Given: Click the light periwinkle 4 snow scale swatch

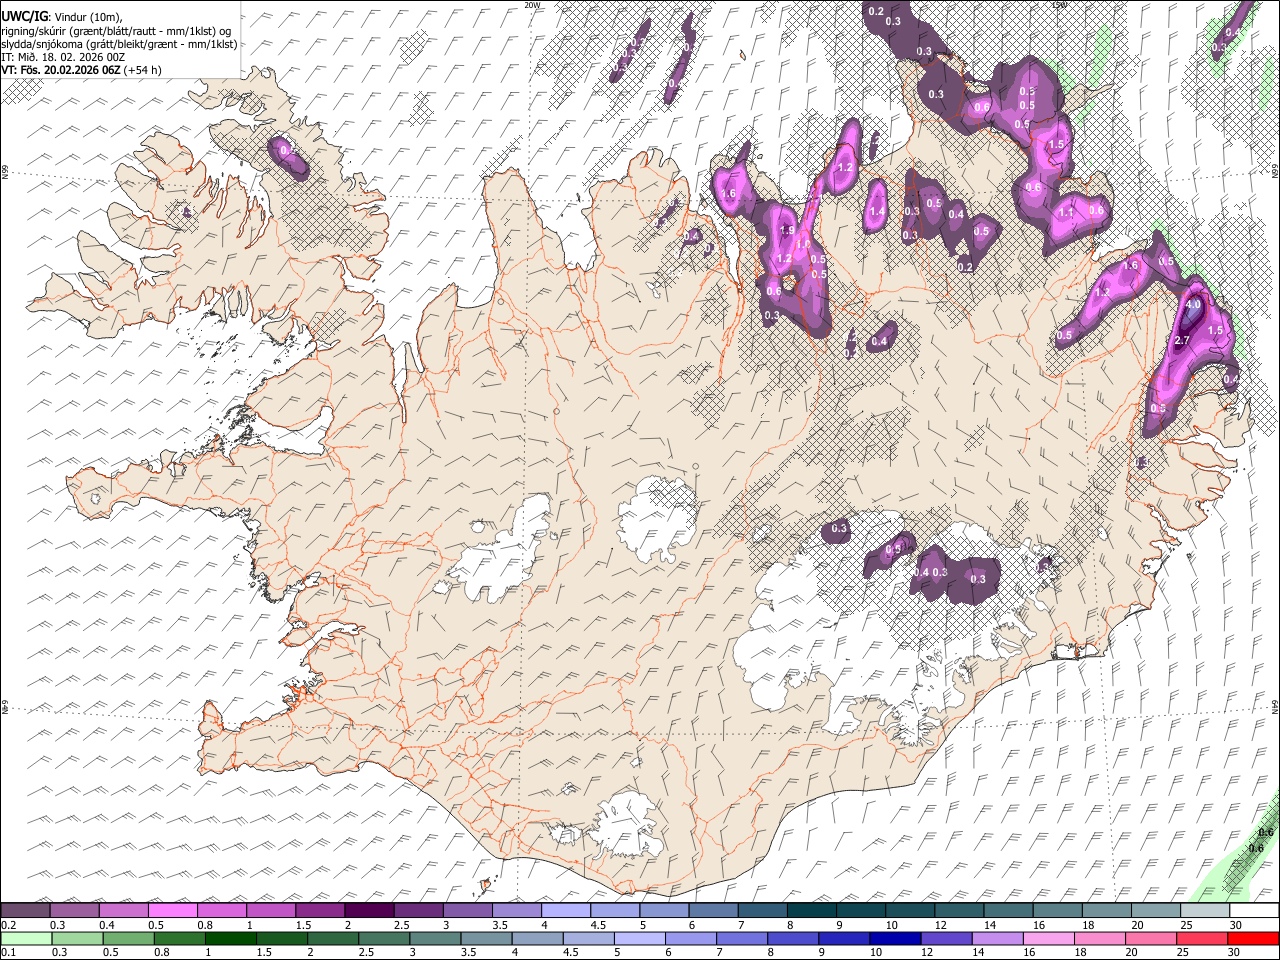Looking at the screenshot, I should pos(566,911).
